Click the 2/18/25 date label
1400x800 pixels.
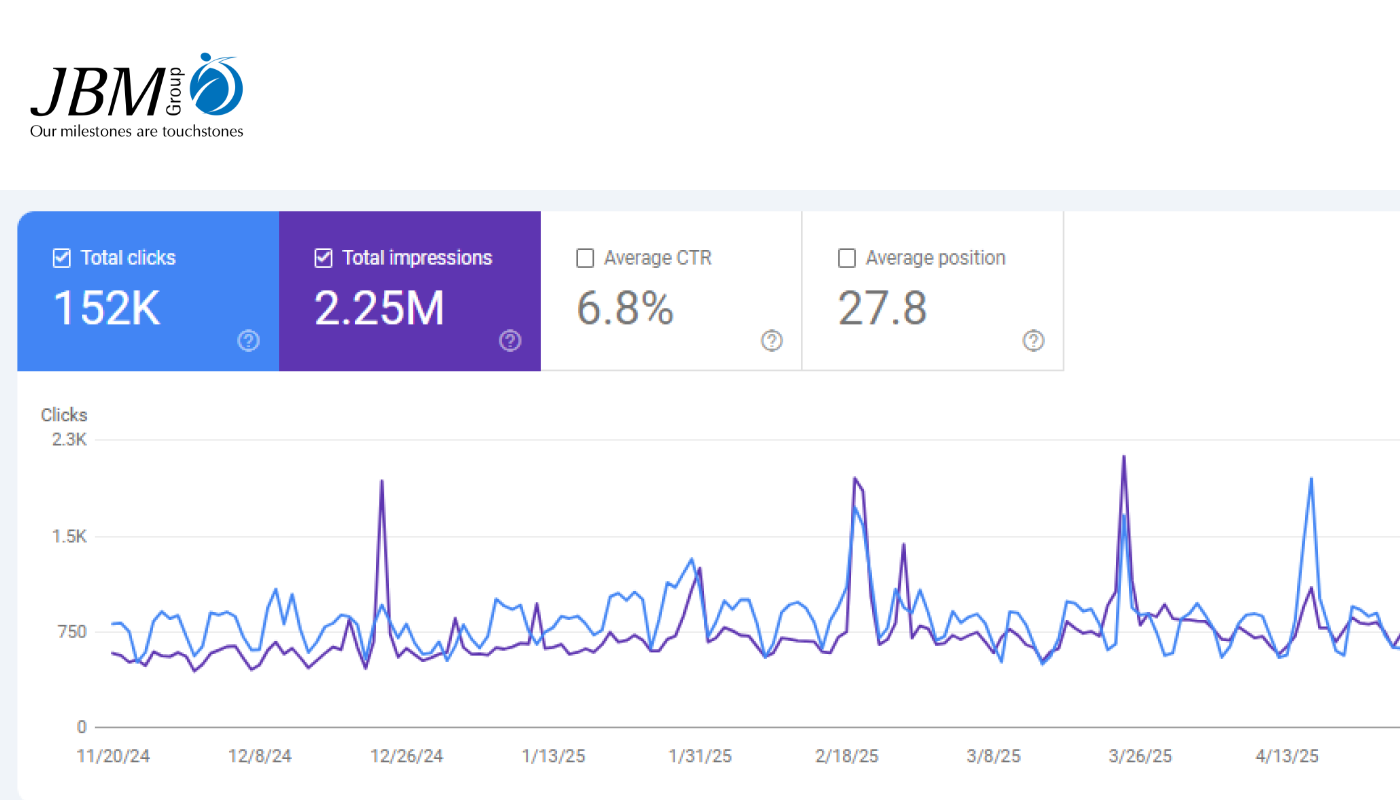(x=847, y=756)
